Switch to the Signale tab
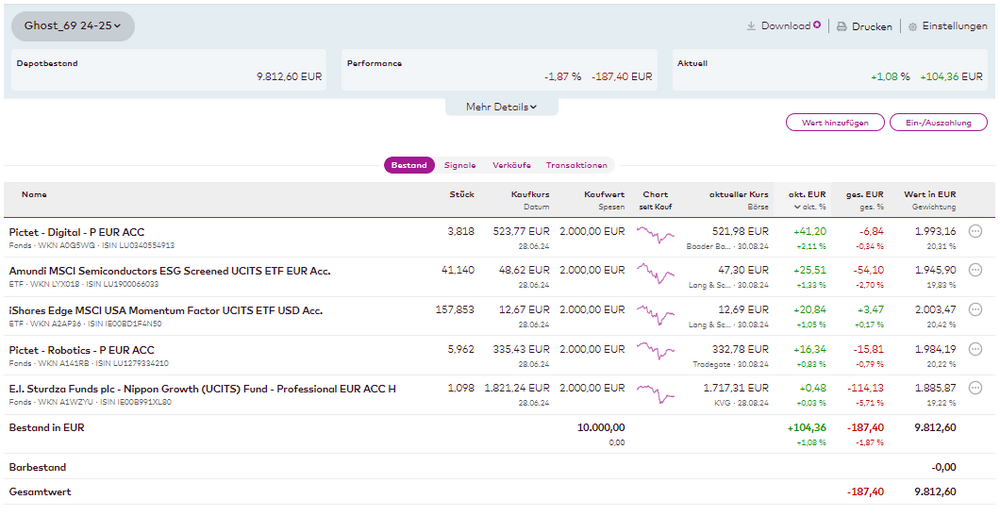 pos(460,165)
